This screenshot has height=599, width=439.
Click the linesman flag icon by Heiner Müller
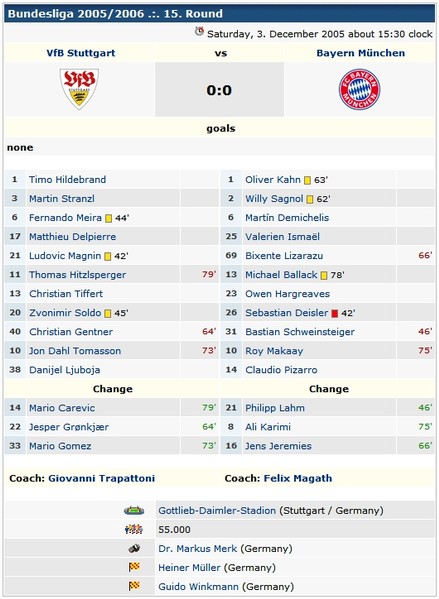coord(134,567)
